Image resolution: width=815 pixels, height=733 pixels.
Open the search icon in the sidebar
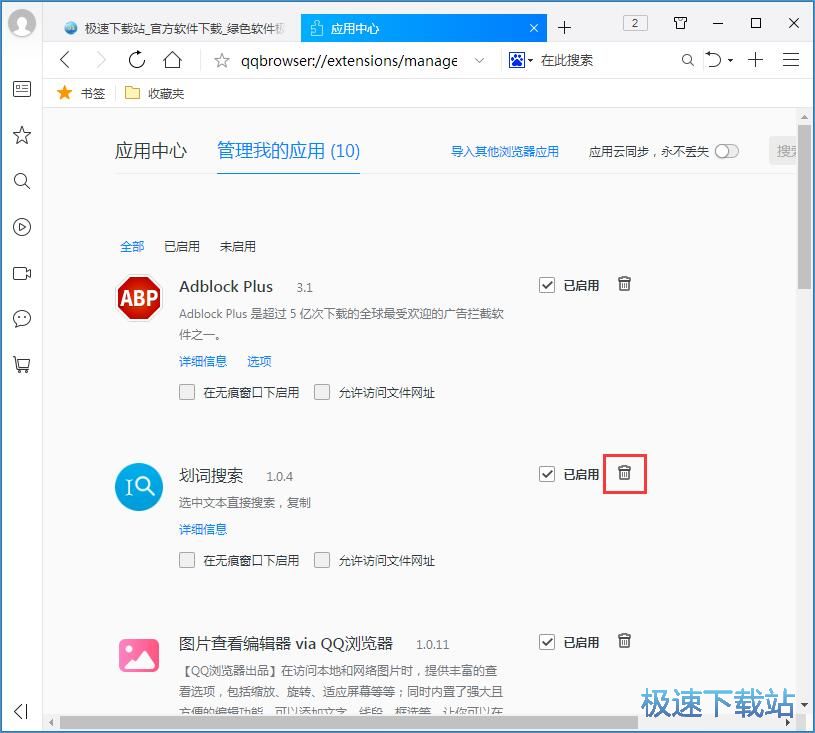[22, 181]
